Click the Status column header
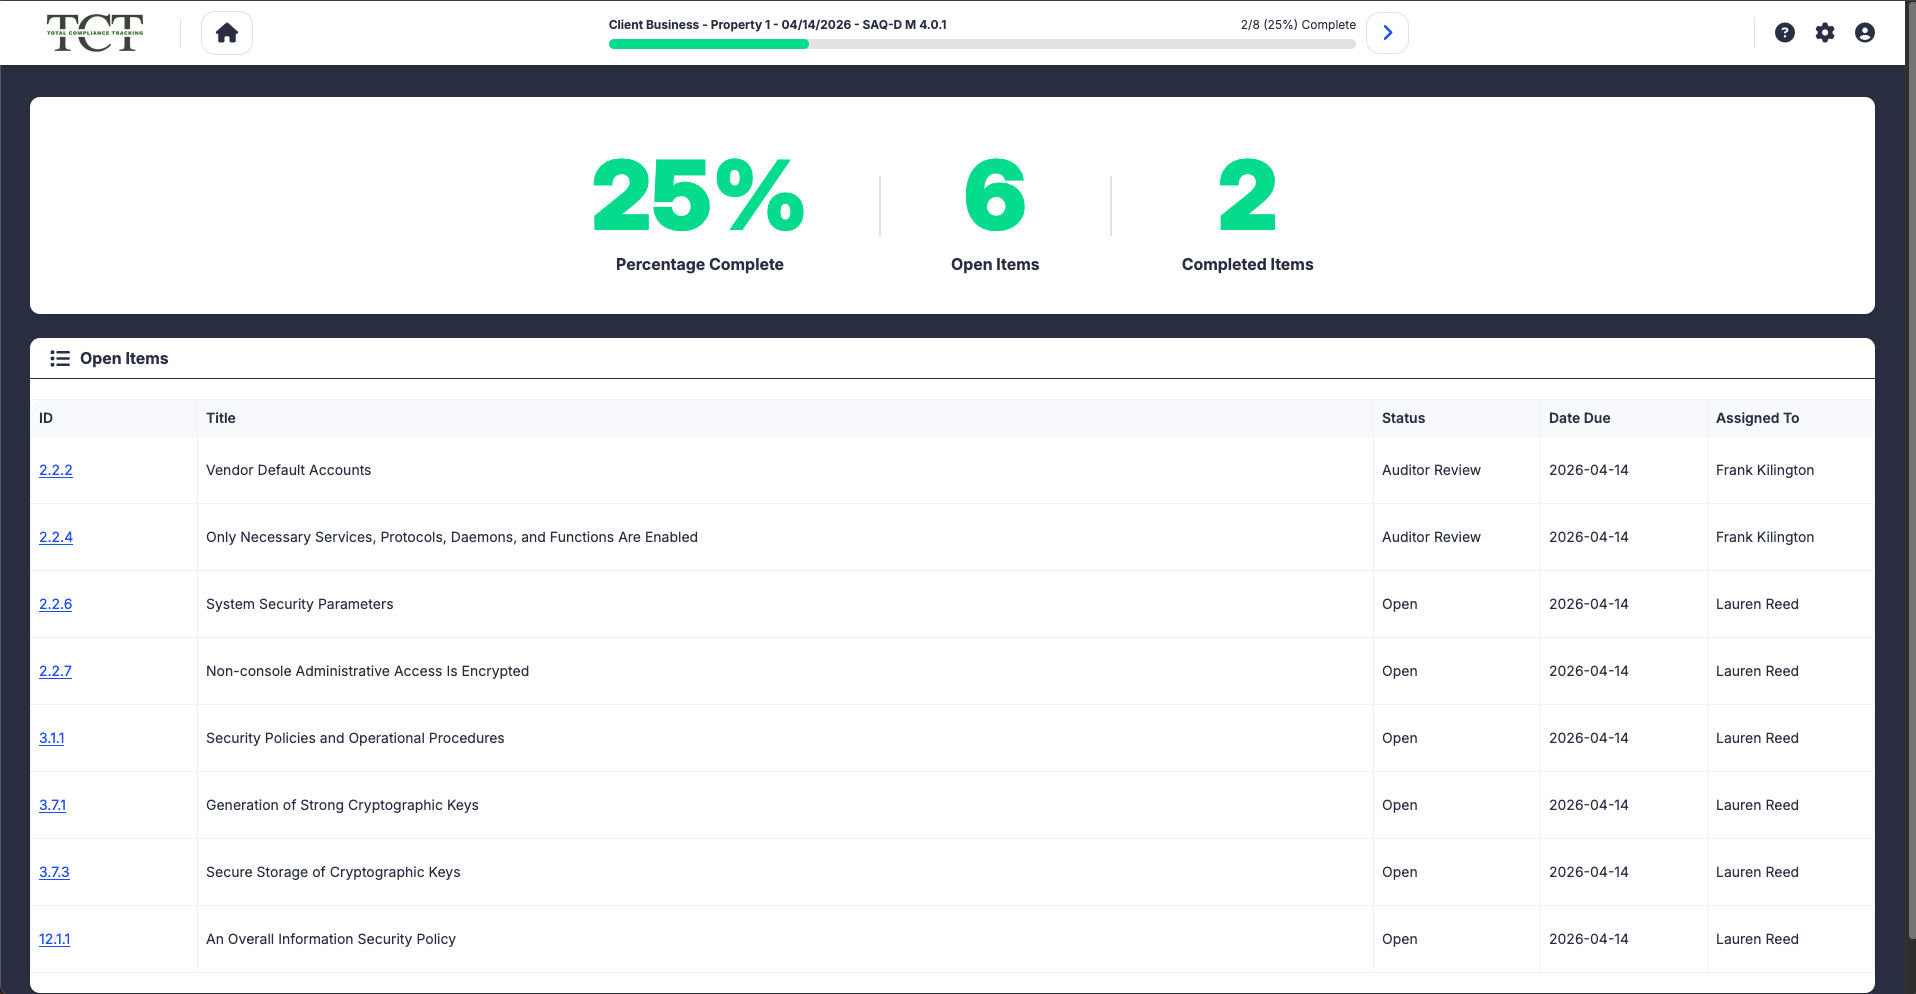Screen dimensions: 1916x994 tap(1403, 418)
